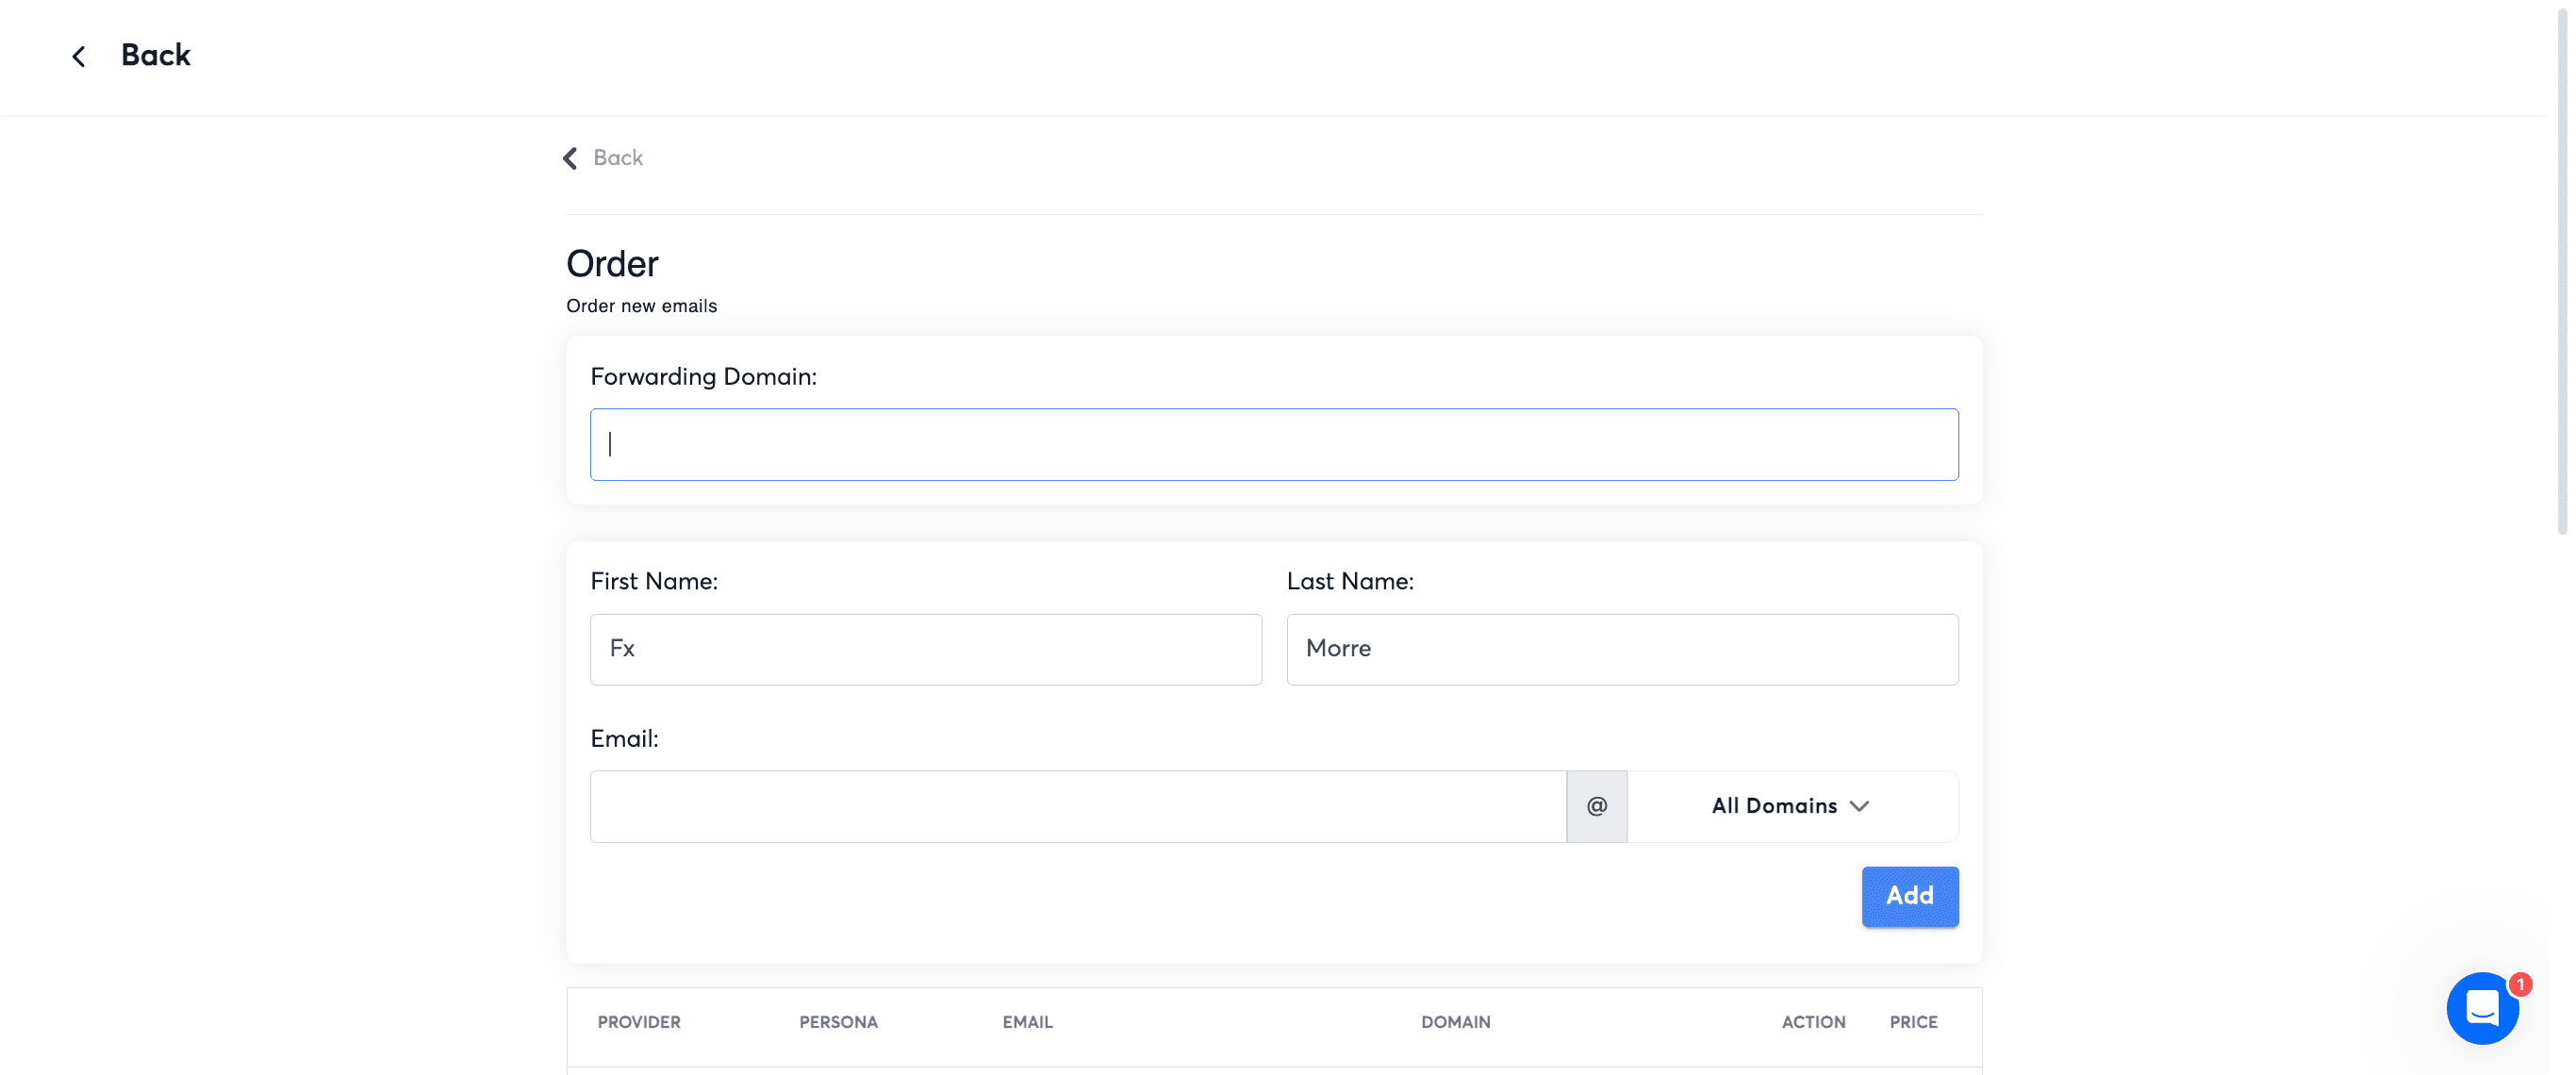Open the chat support widget icon

(x=2483, y=1008)
